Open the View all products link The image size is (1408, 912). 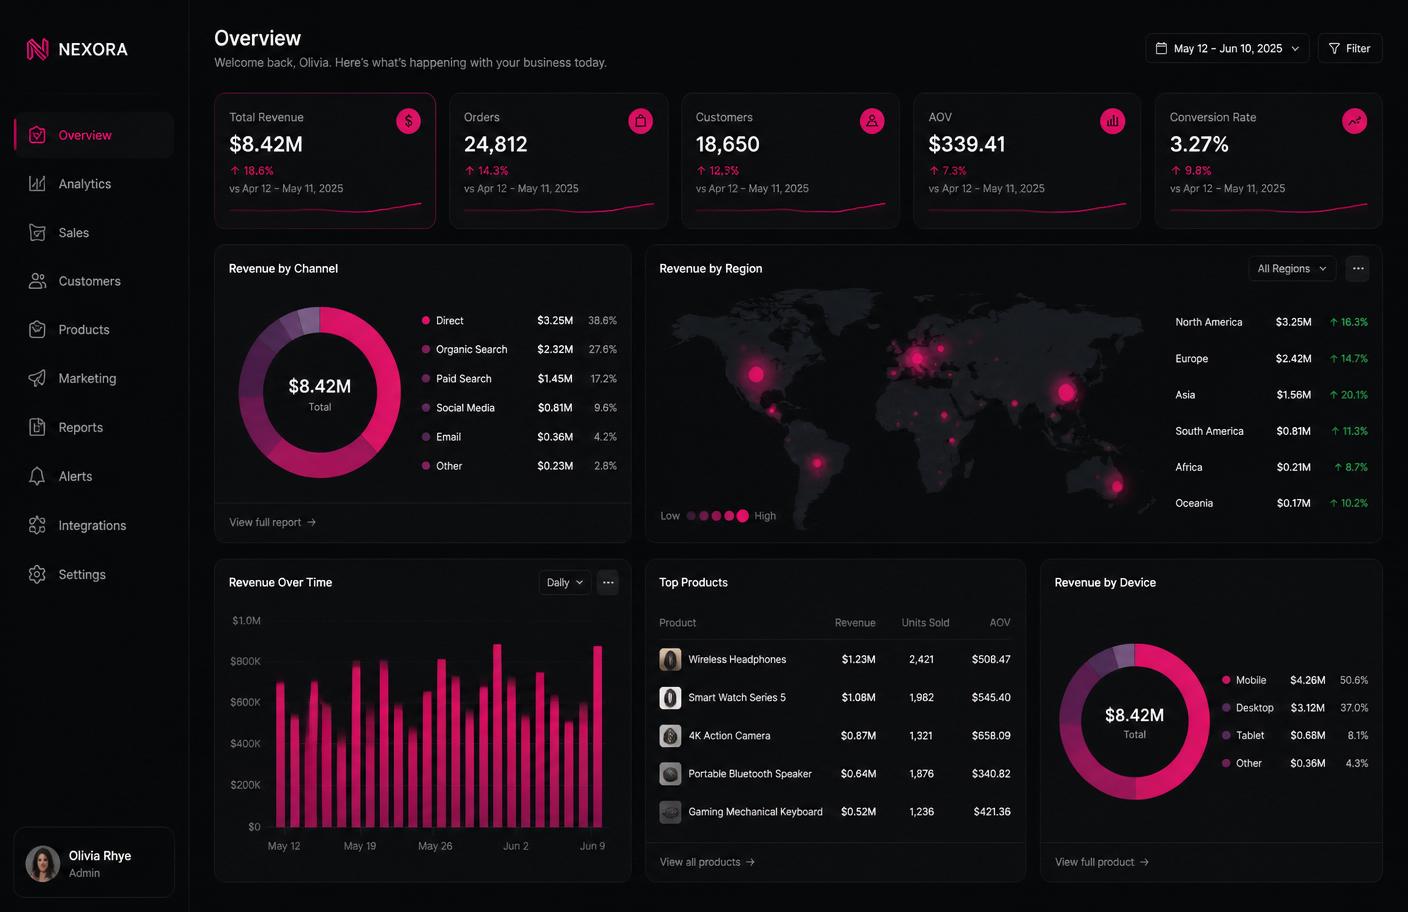(x=707, y=862)
